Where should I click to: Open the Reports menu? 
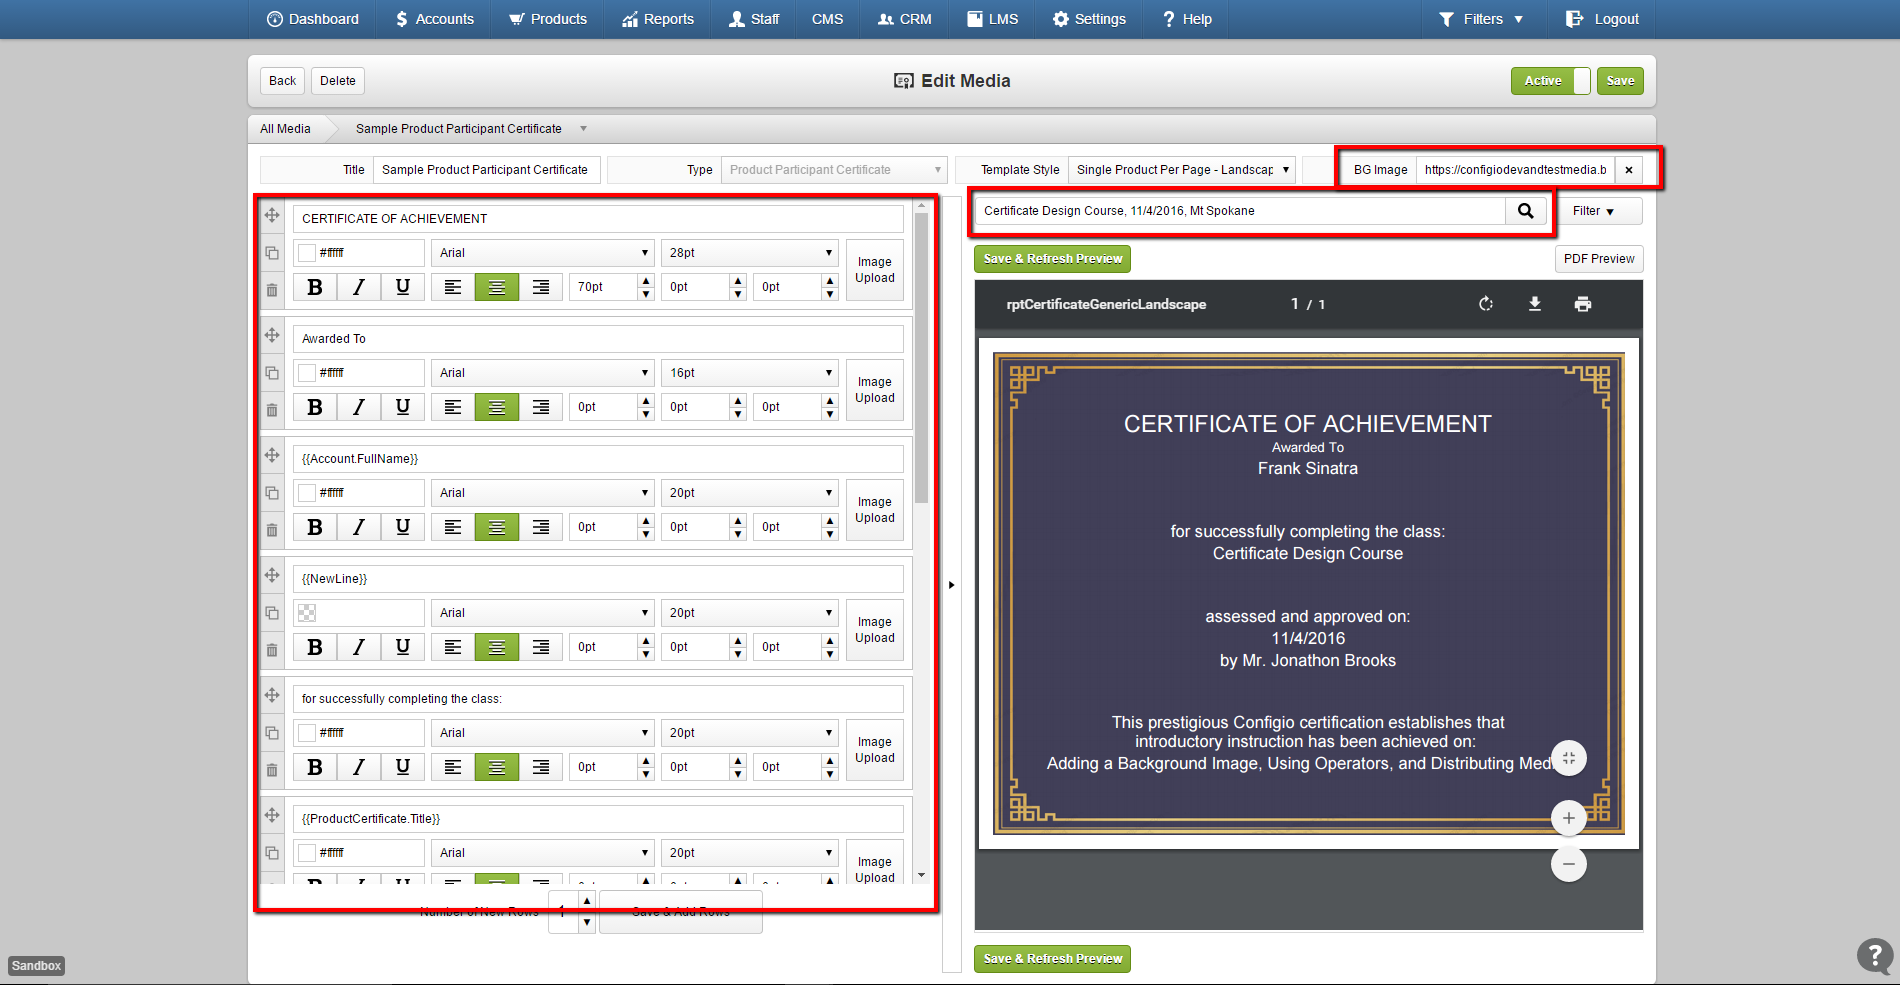(x=658, y=19)
